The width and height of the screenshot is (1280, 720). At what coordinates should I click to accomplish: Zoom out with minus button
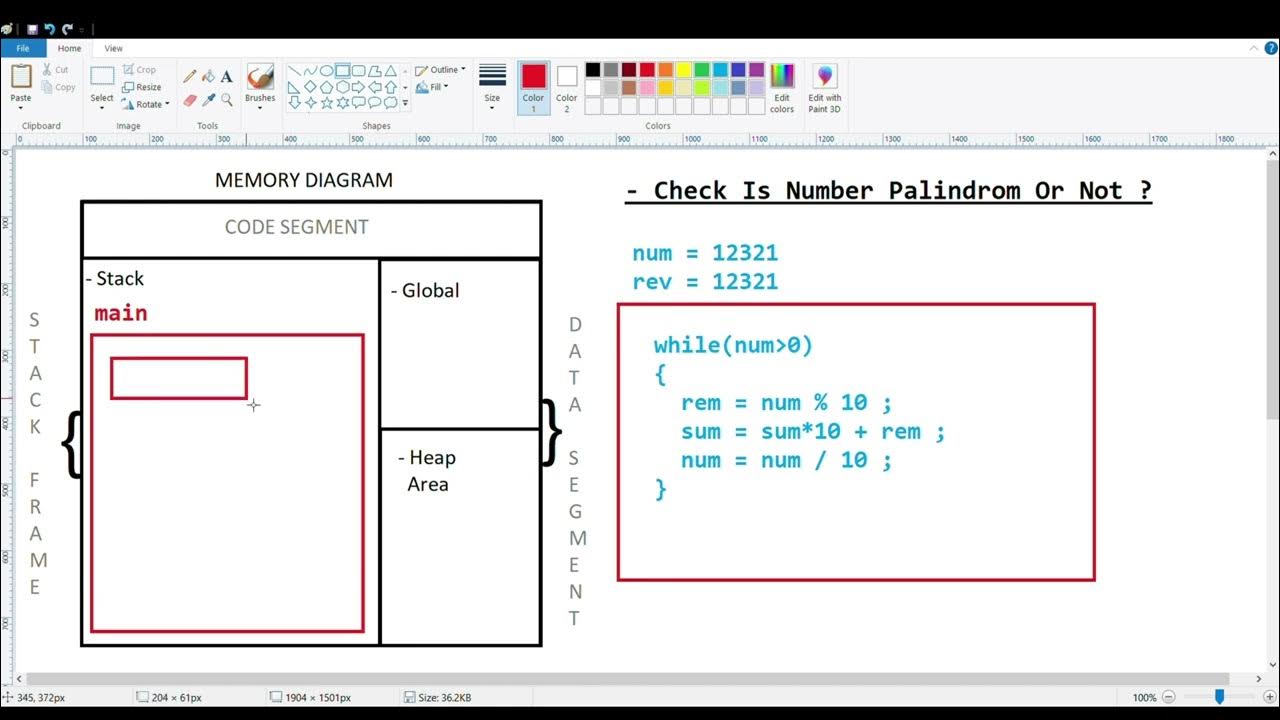pos(1168,697)
